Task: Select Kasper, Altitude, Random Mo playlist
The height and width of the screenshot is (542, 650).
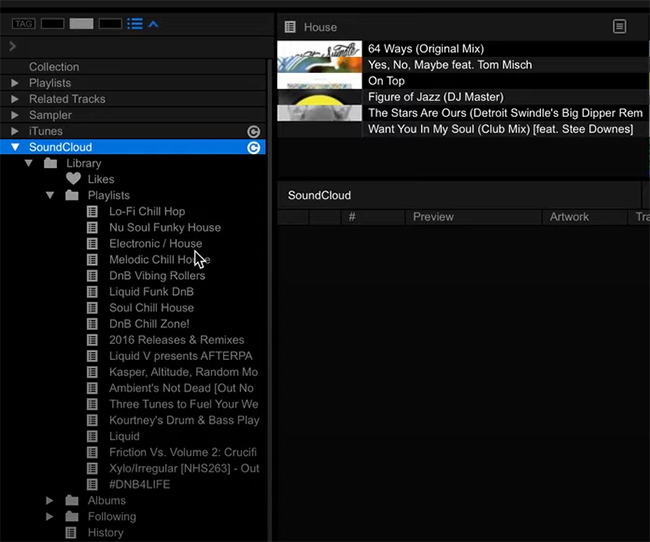Action: click(x=183, y=372)
